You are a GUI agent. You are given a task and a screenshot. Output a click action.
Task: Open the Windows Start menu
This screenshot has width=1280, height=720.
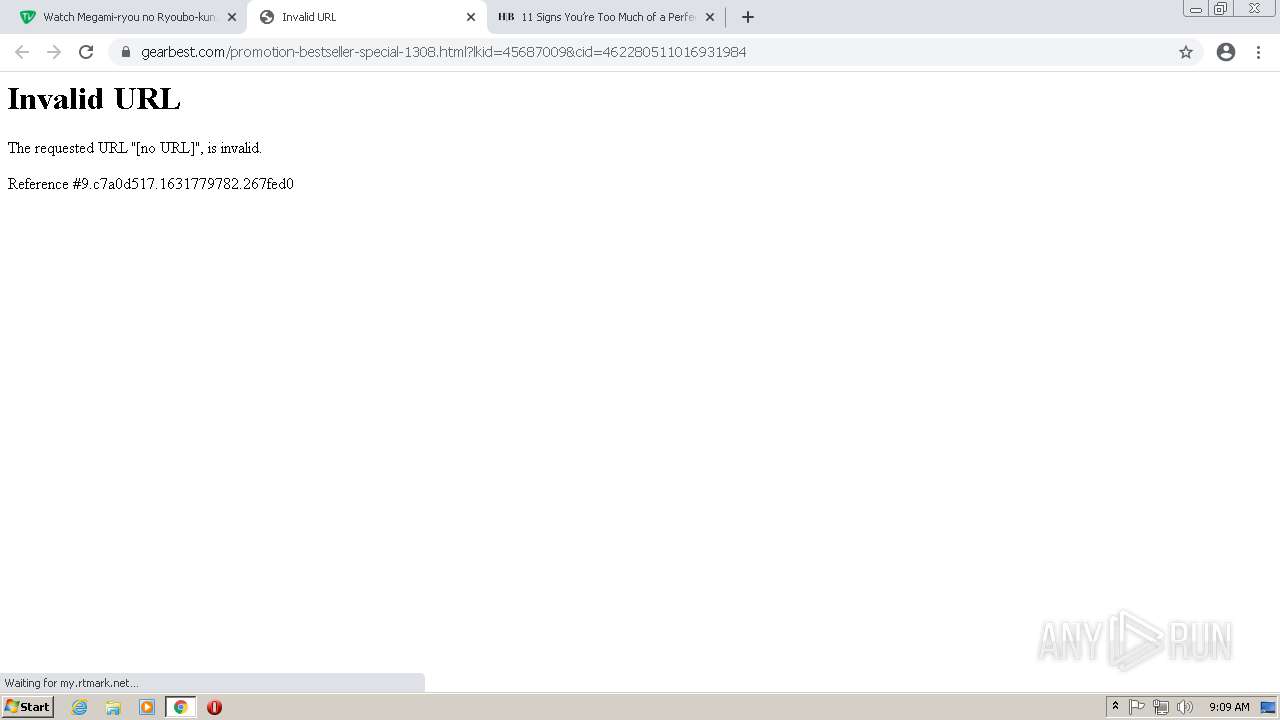(x=28, y=707)
